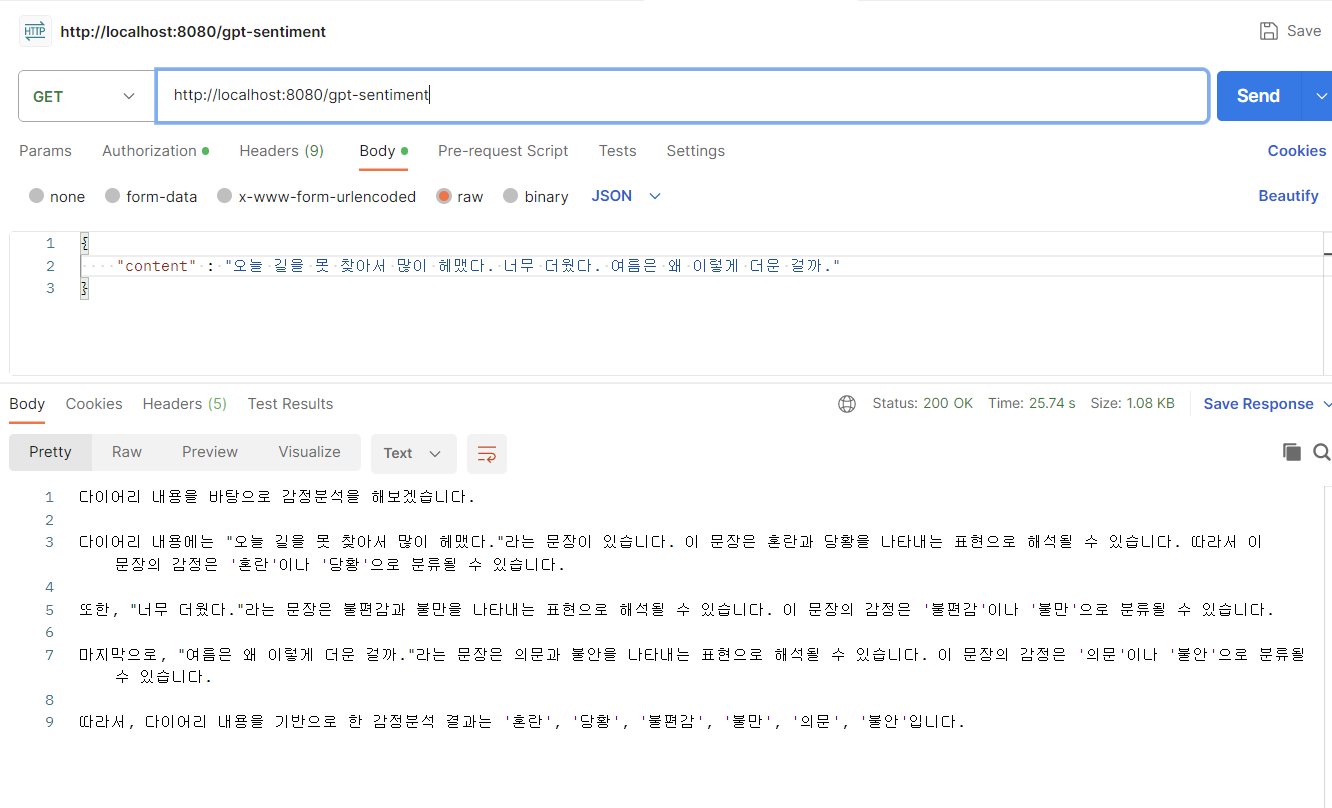Click the Save Response link
The width and height of the screenshot is (1332, 808).
[1258, 404]
